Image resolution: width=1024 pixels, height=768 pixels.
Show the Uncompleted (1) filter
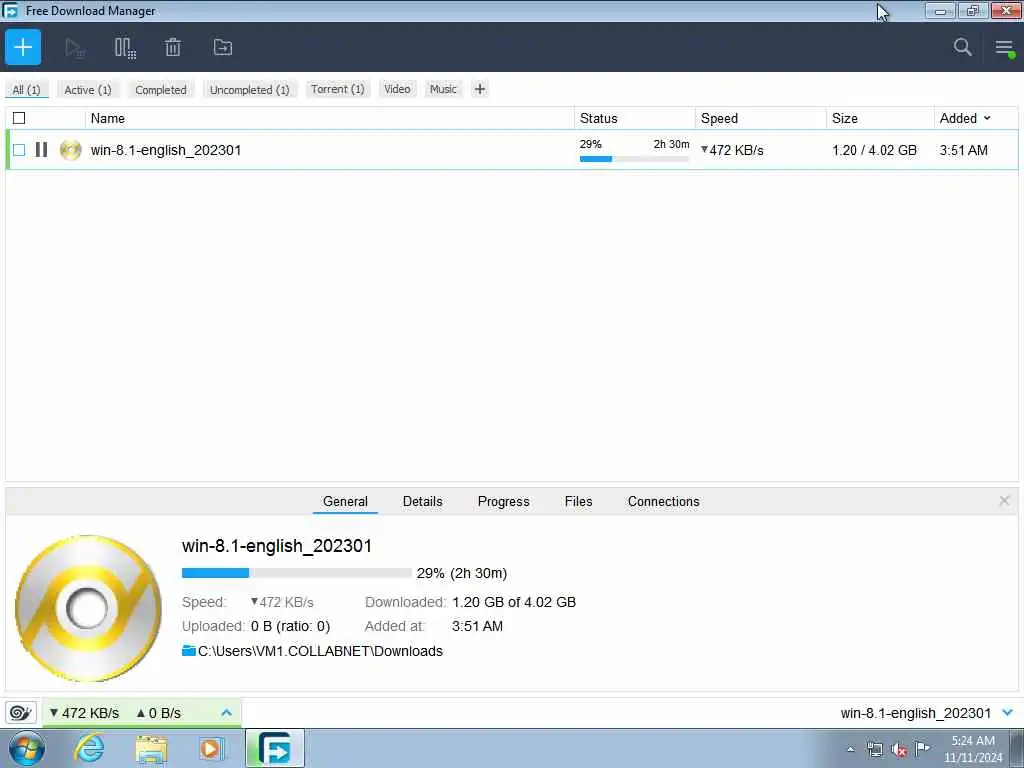pos(249,89)
